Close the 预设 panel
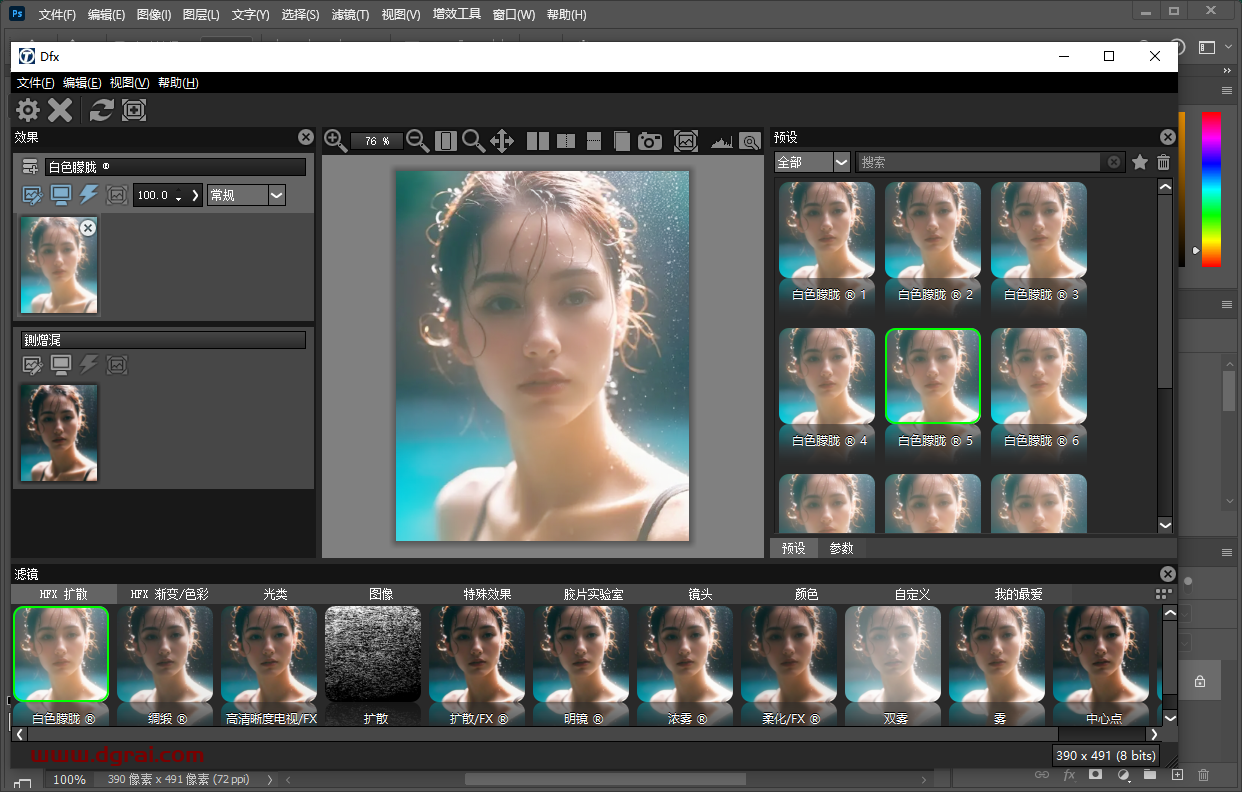The height and width of the screenshot is (792, 1242). pyautogui.click(x=1168, y=137)
